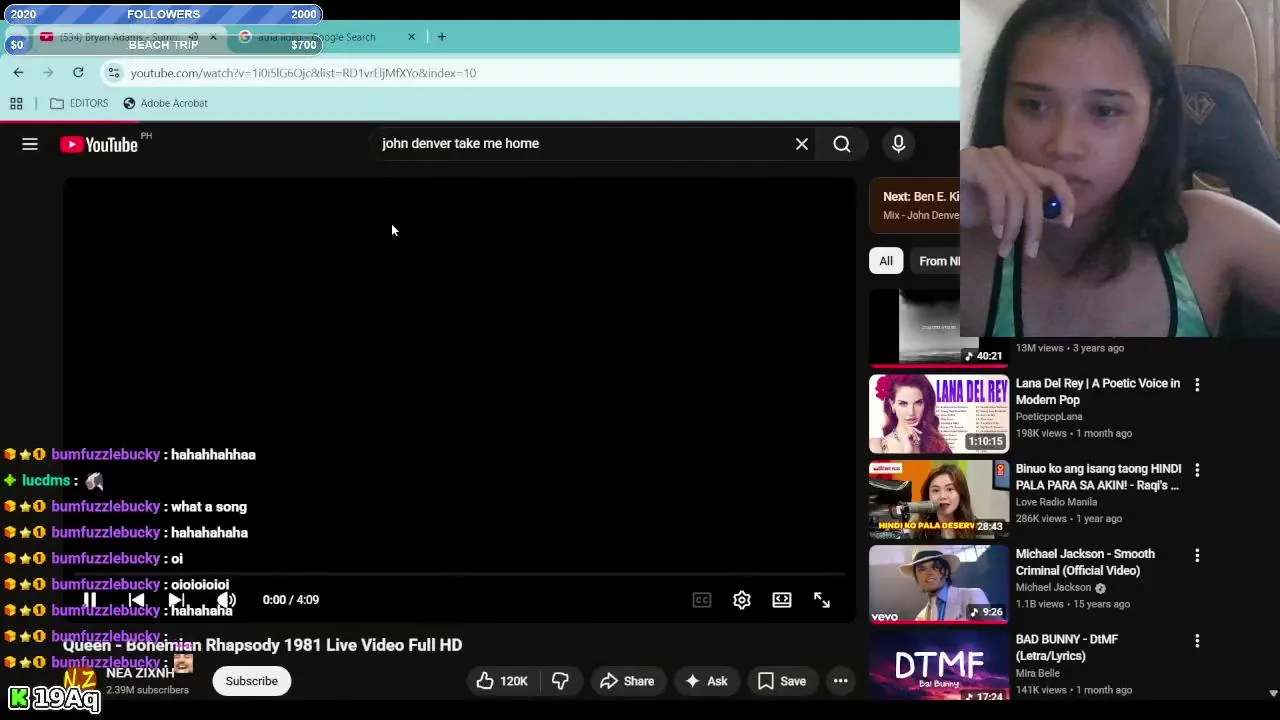Clear the search box with the X

click(802, 144)
